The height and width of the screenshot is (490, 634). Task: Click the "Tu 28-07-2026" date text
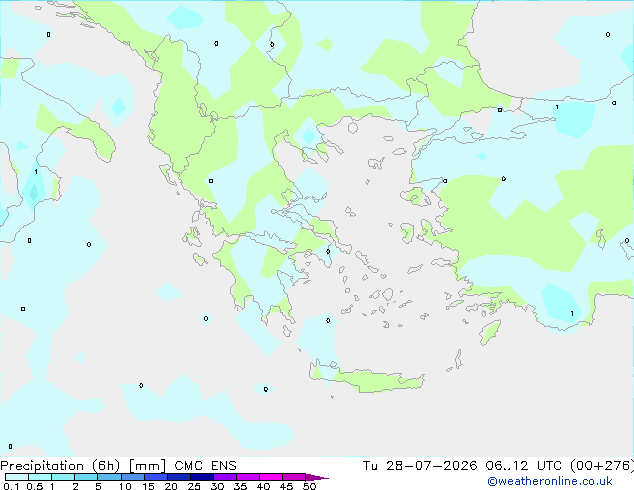[x=420, y=466]
